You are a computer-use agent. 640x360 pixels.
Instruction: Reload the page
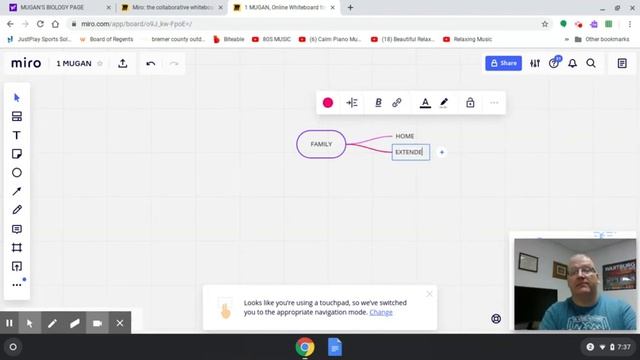(40, 24)
